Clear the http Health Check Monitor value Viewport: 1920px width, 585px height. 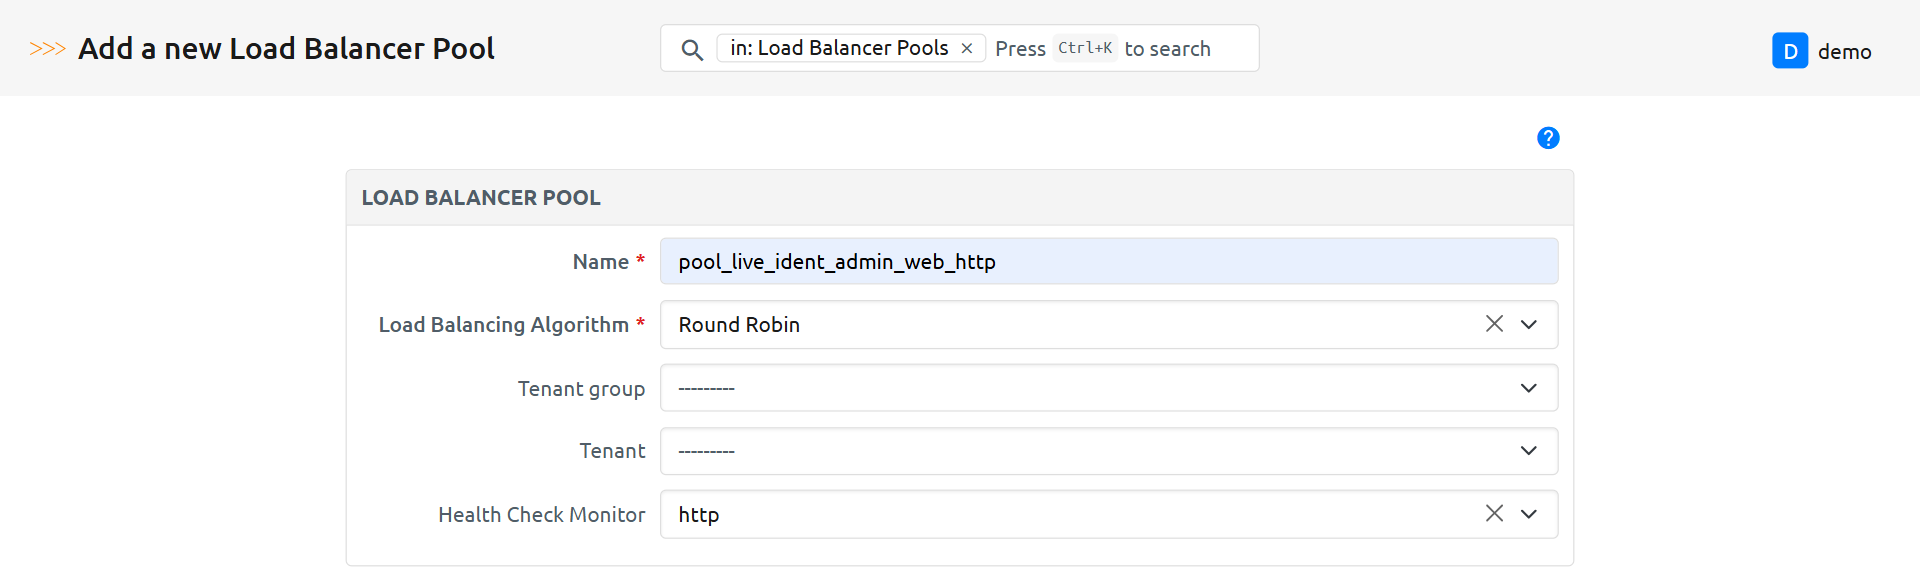coord(1494,514)
